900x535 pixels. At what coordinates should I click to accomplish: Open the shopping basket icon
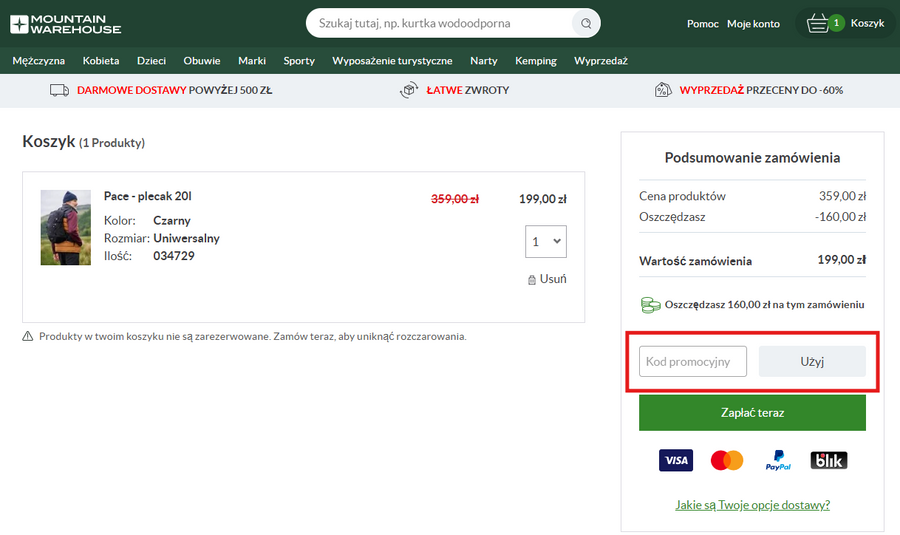[x=818, y=23]
